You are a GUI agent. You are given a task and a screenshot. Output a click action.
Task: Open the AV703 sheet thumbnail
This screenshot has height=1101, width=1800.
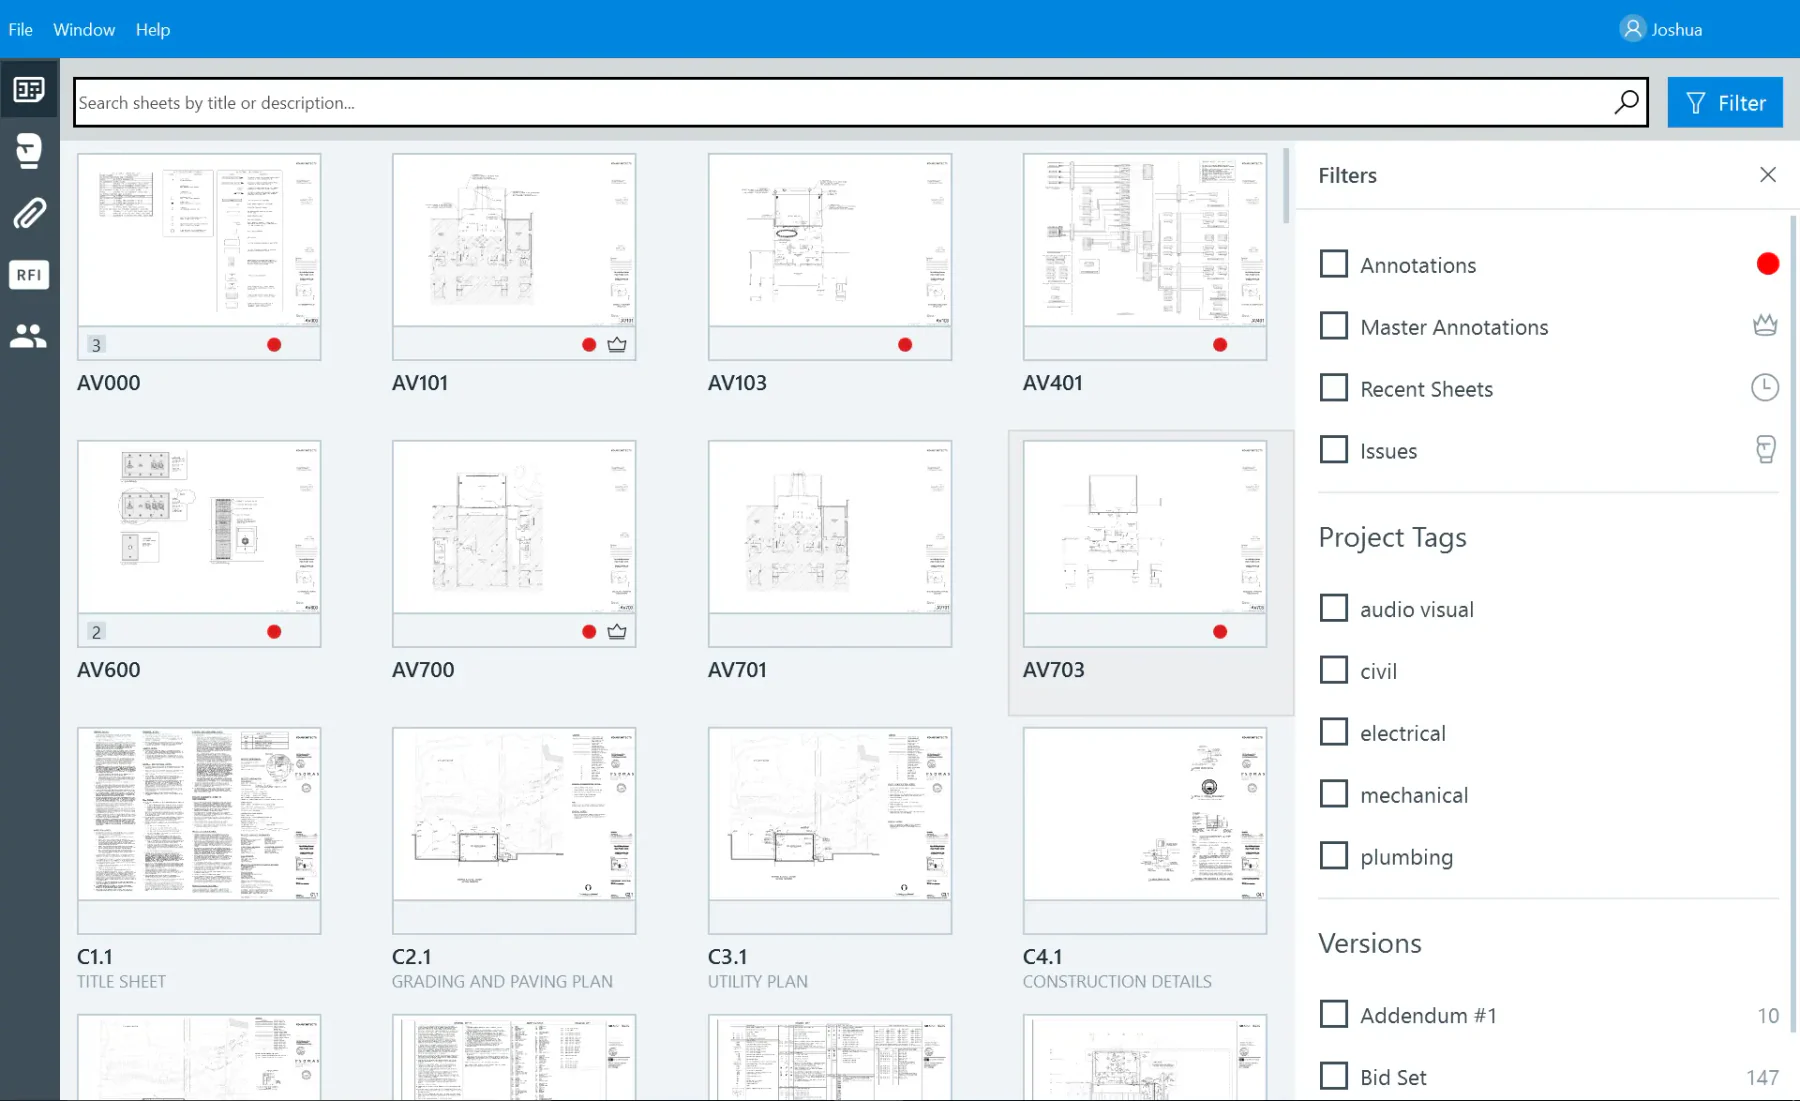[x=1145, y=527]
